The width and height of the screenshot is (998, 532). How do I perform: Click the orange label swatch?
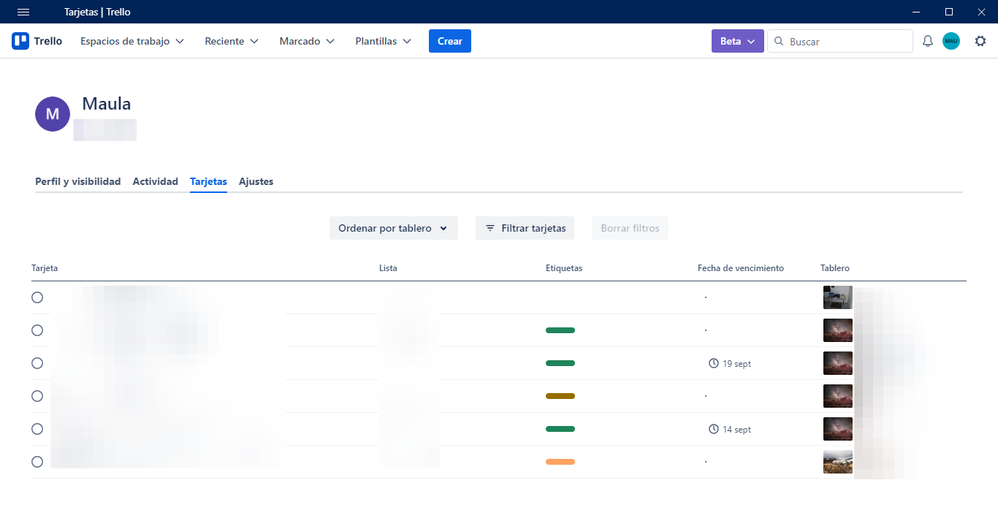560,462
